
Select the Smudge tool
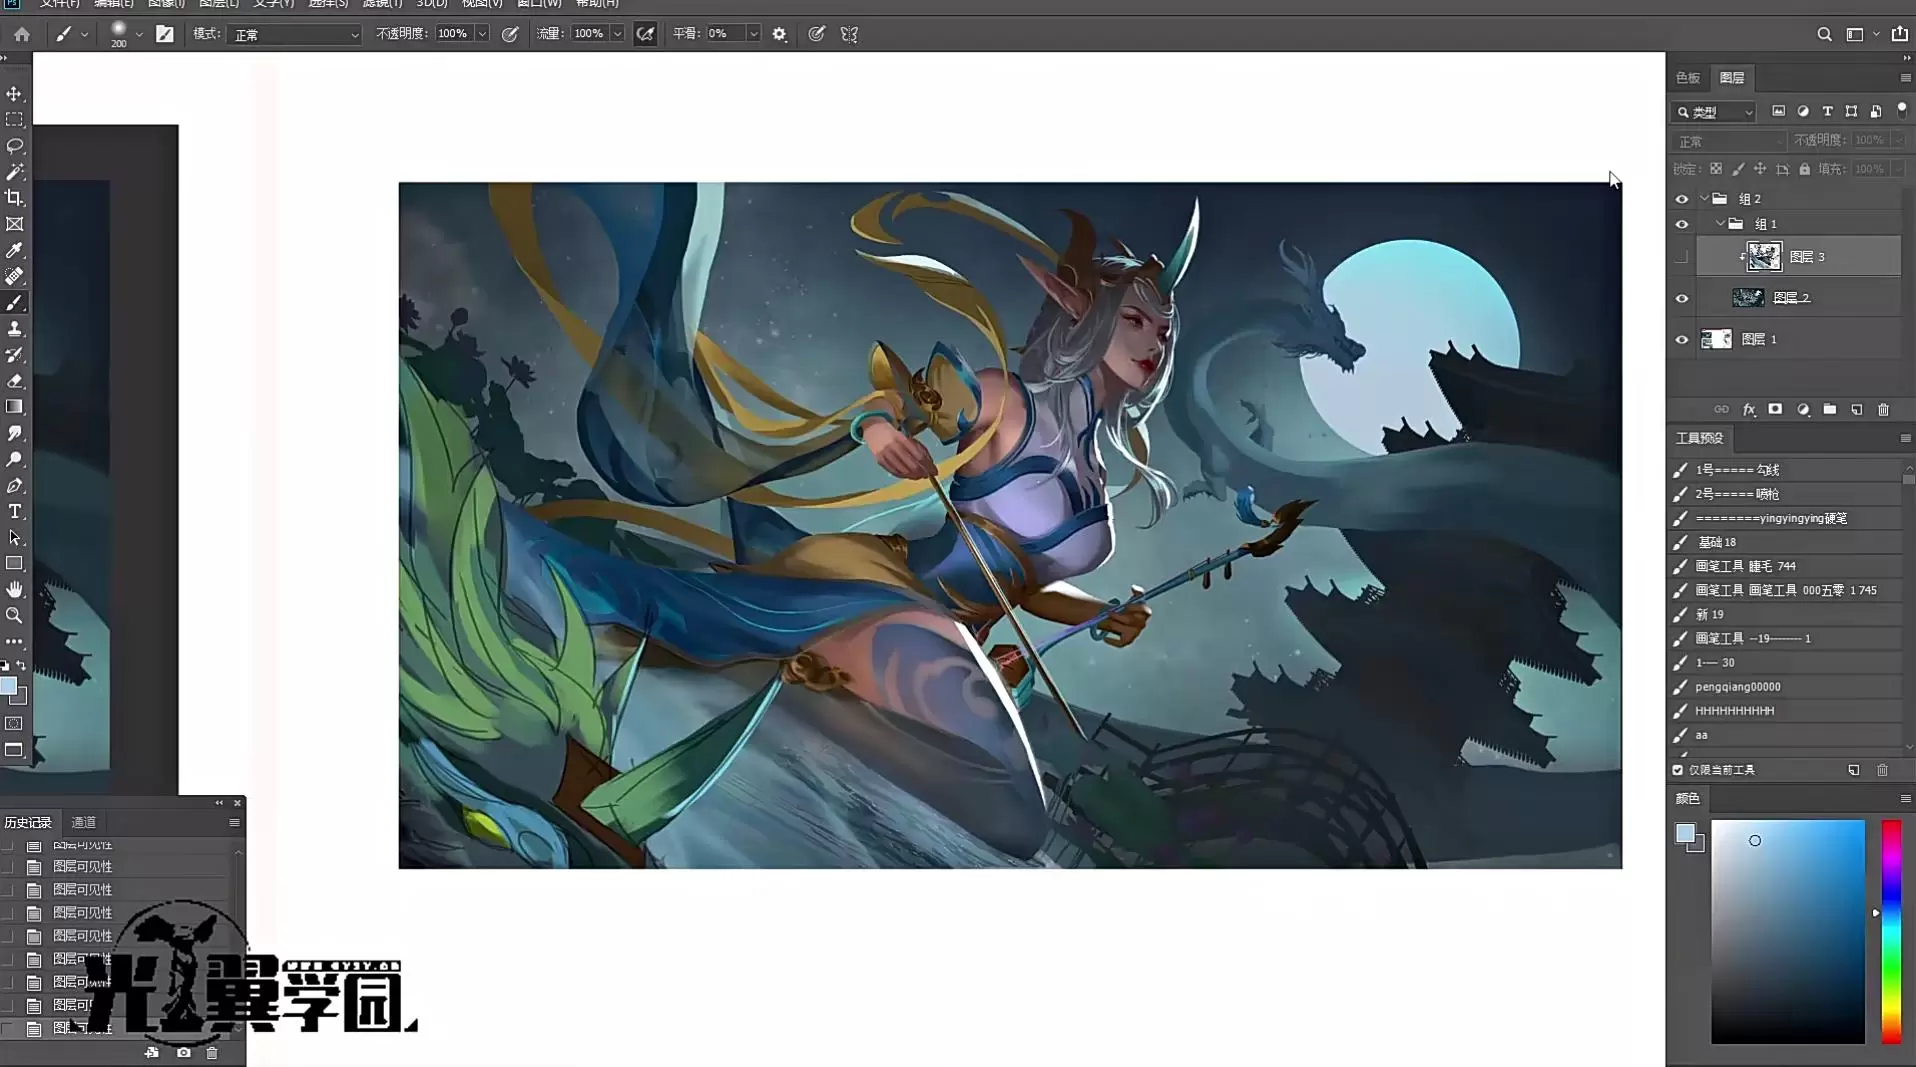click(14, 433)
